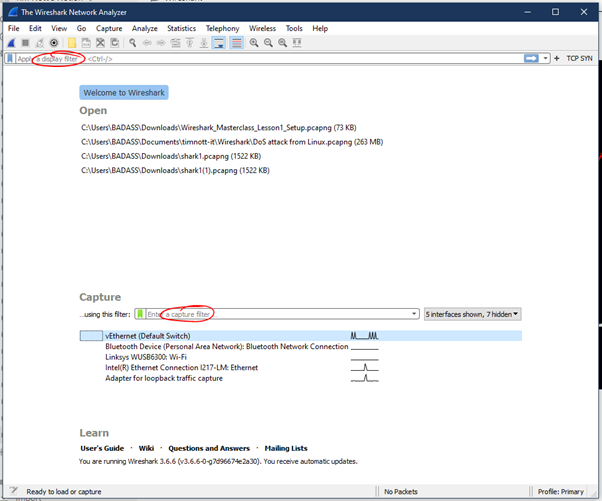Toggle packet colorization in toolbar

237,43
